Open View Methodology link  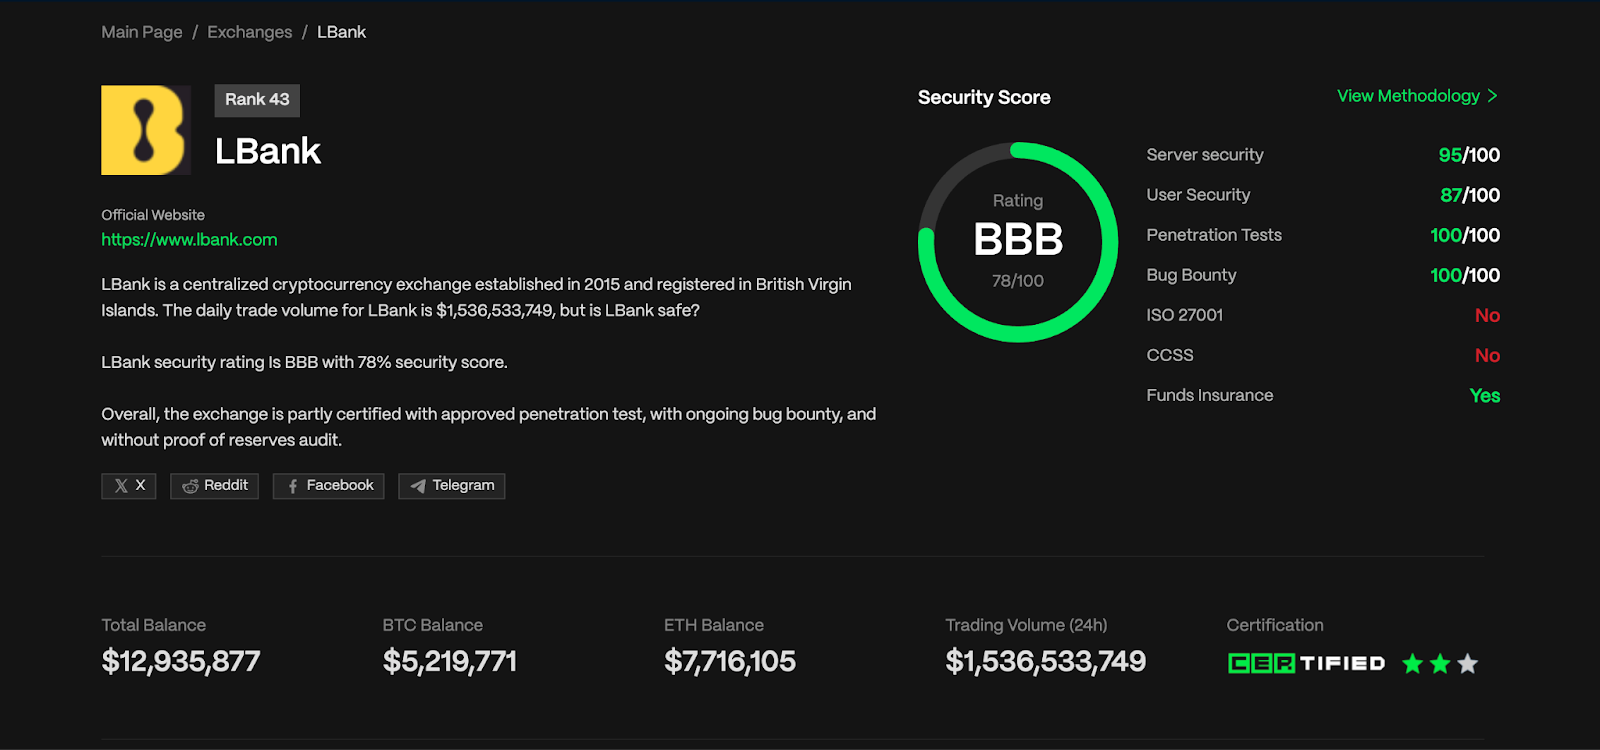(1408, 96)
